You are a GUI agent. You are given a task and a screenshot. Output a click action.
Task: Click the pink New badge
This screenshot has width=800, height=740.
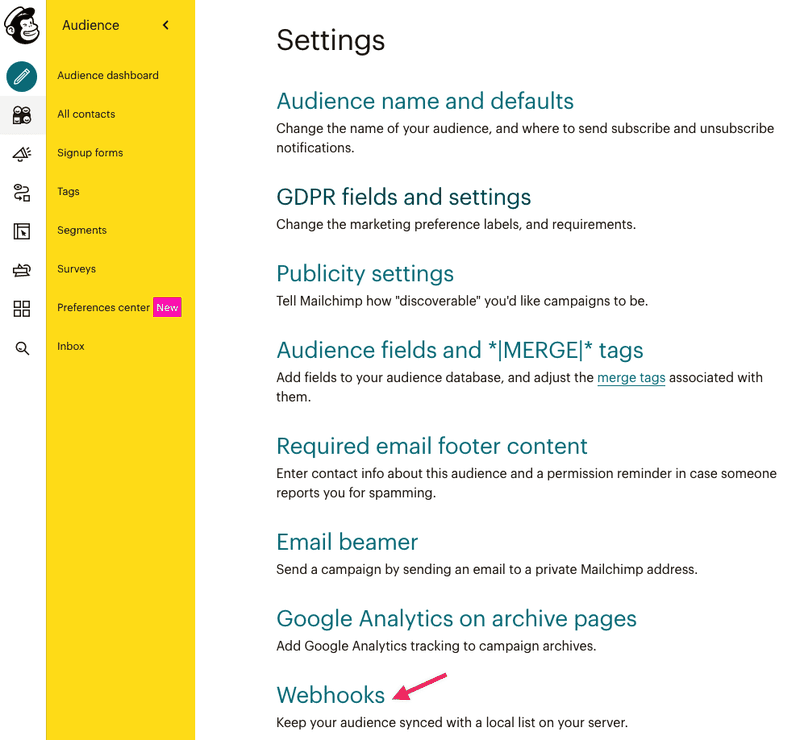pos(167,307)
